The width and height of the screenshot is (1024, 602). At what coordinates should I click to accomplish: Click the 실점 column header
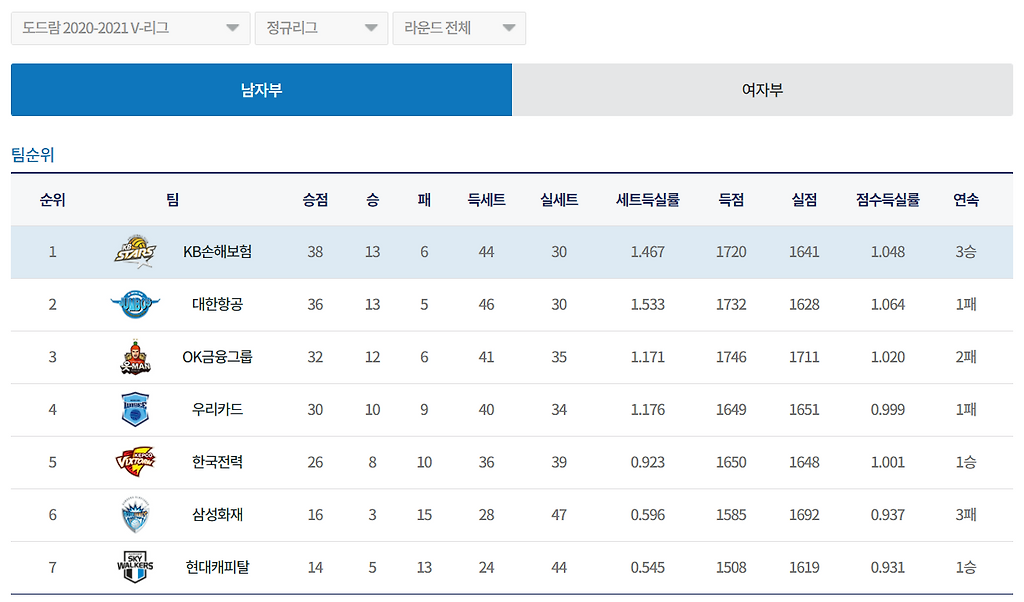point(805,200)
